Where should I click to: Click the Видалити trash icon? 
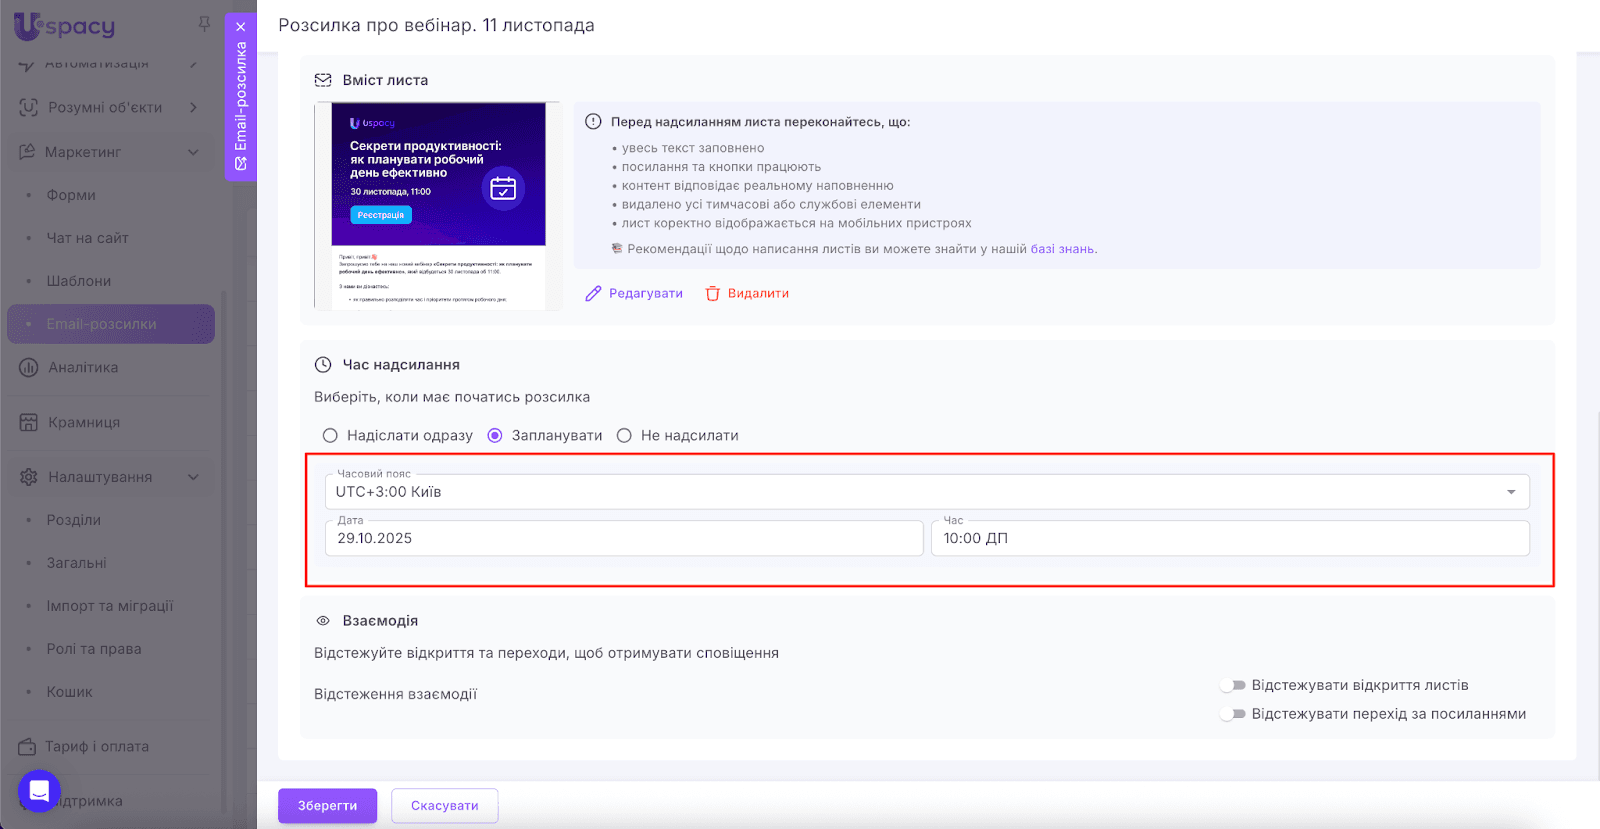(713, 293)
